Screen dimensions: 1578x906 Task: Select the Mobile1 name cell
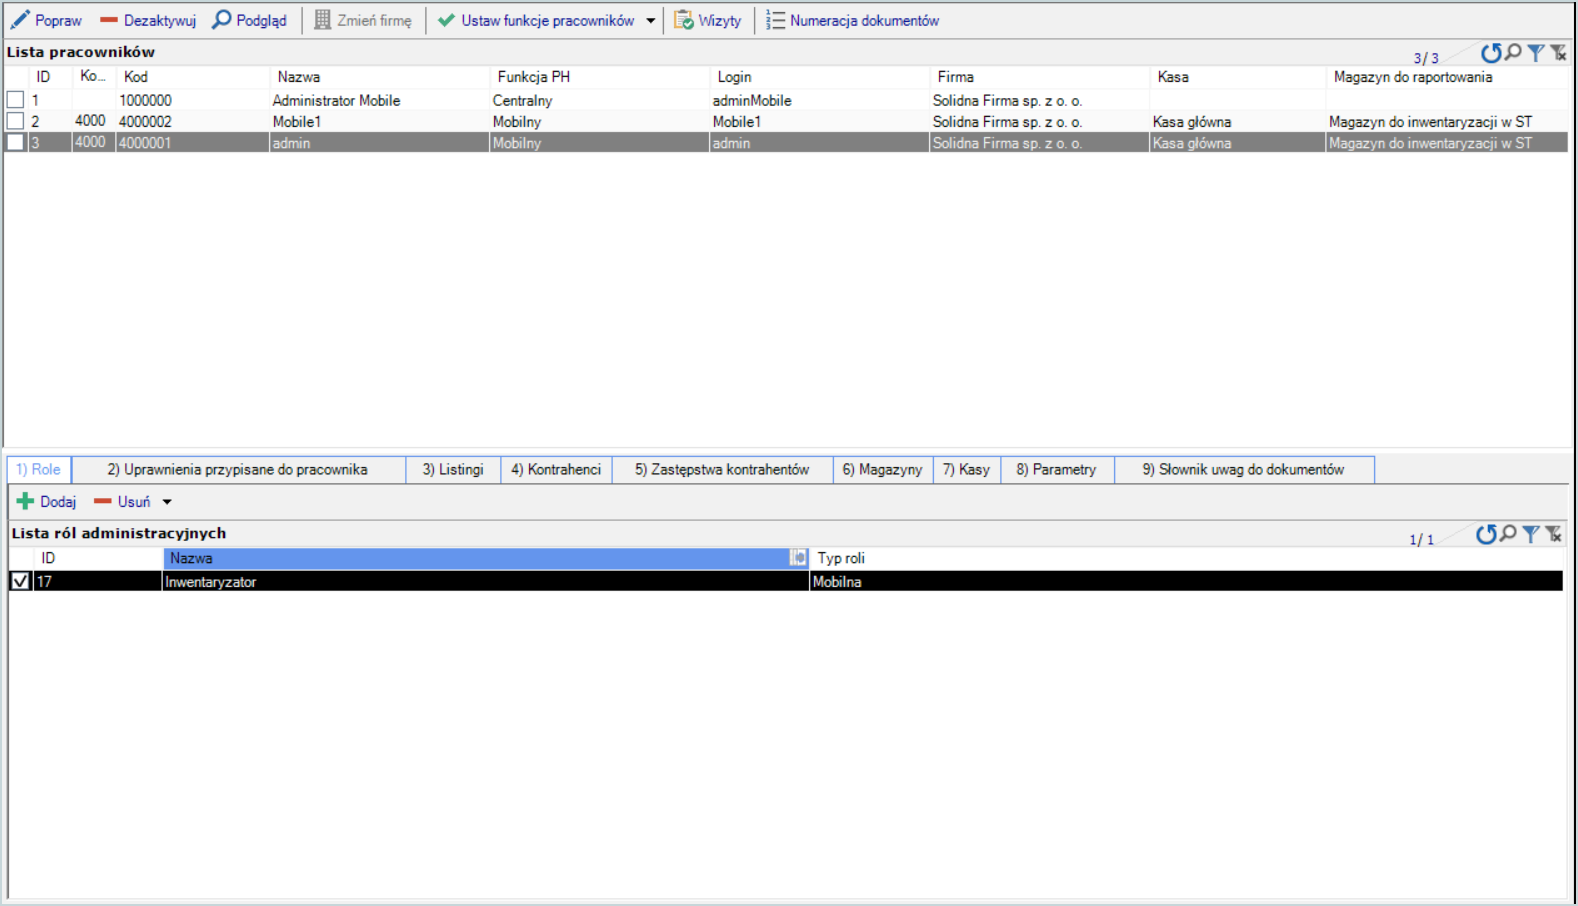pyautogui.click(x=380, y=121)
